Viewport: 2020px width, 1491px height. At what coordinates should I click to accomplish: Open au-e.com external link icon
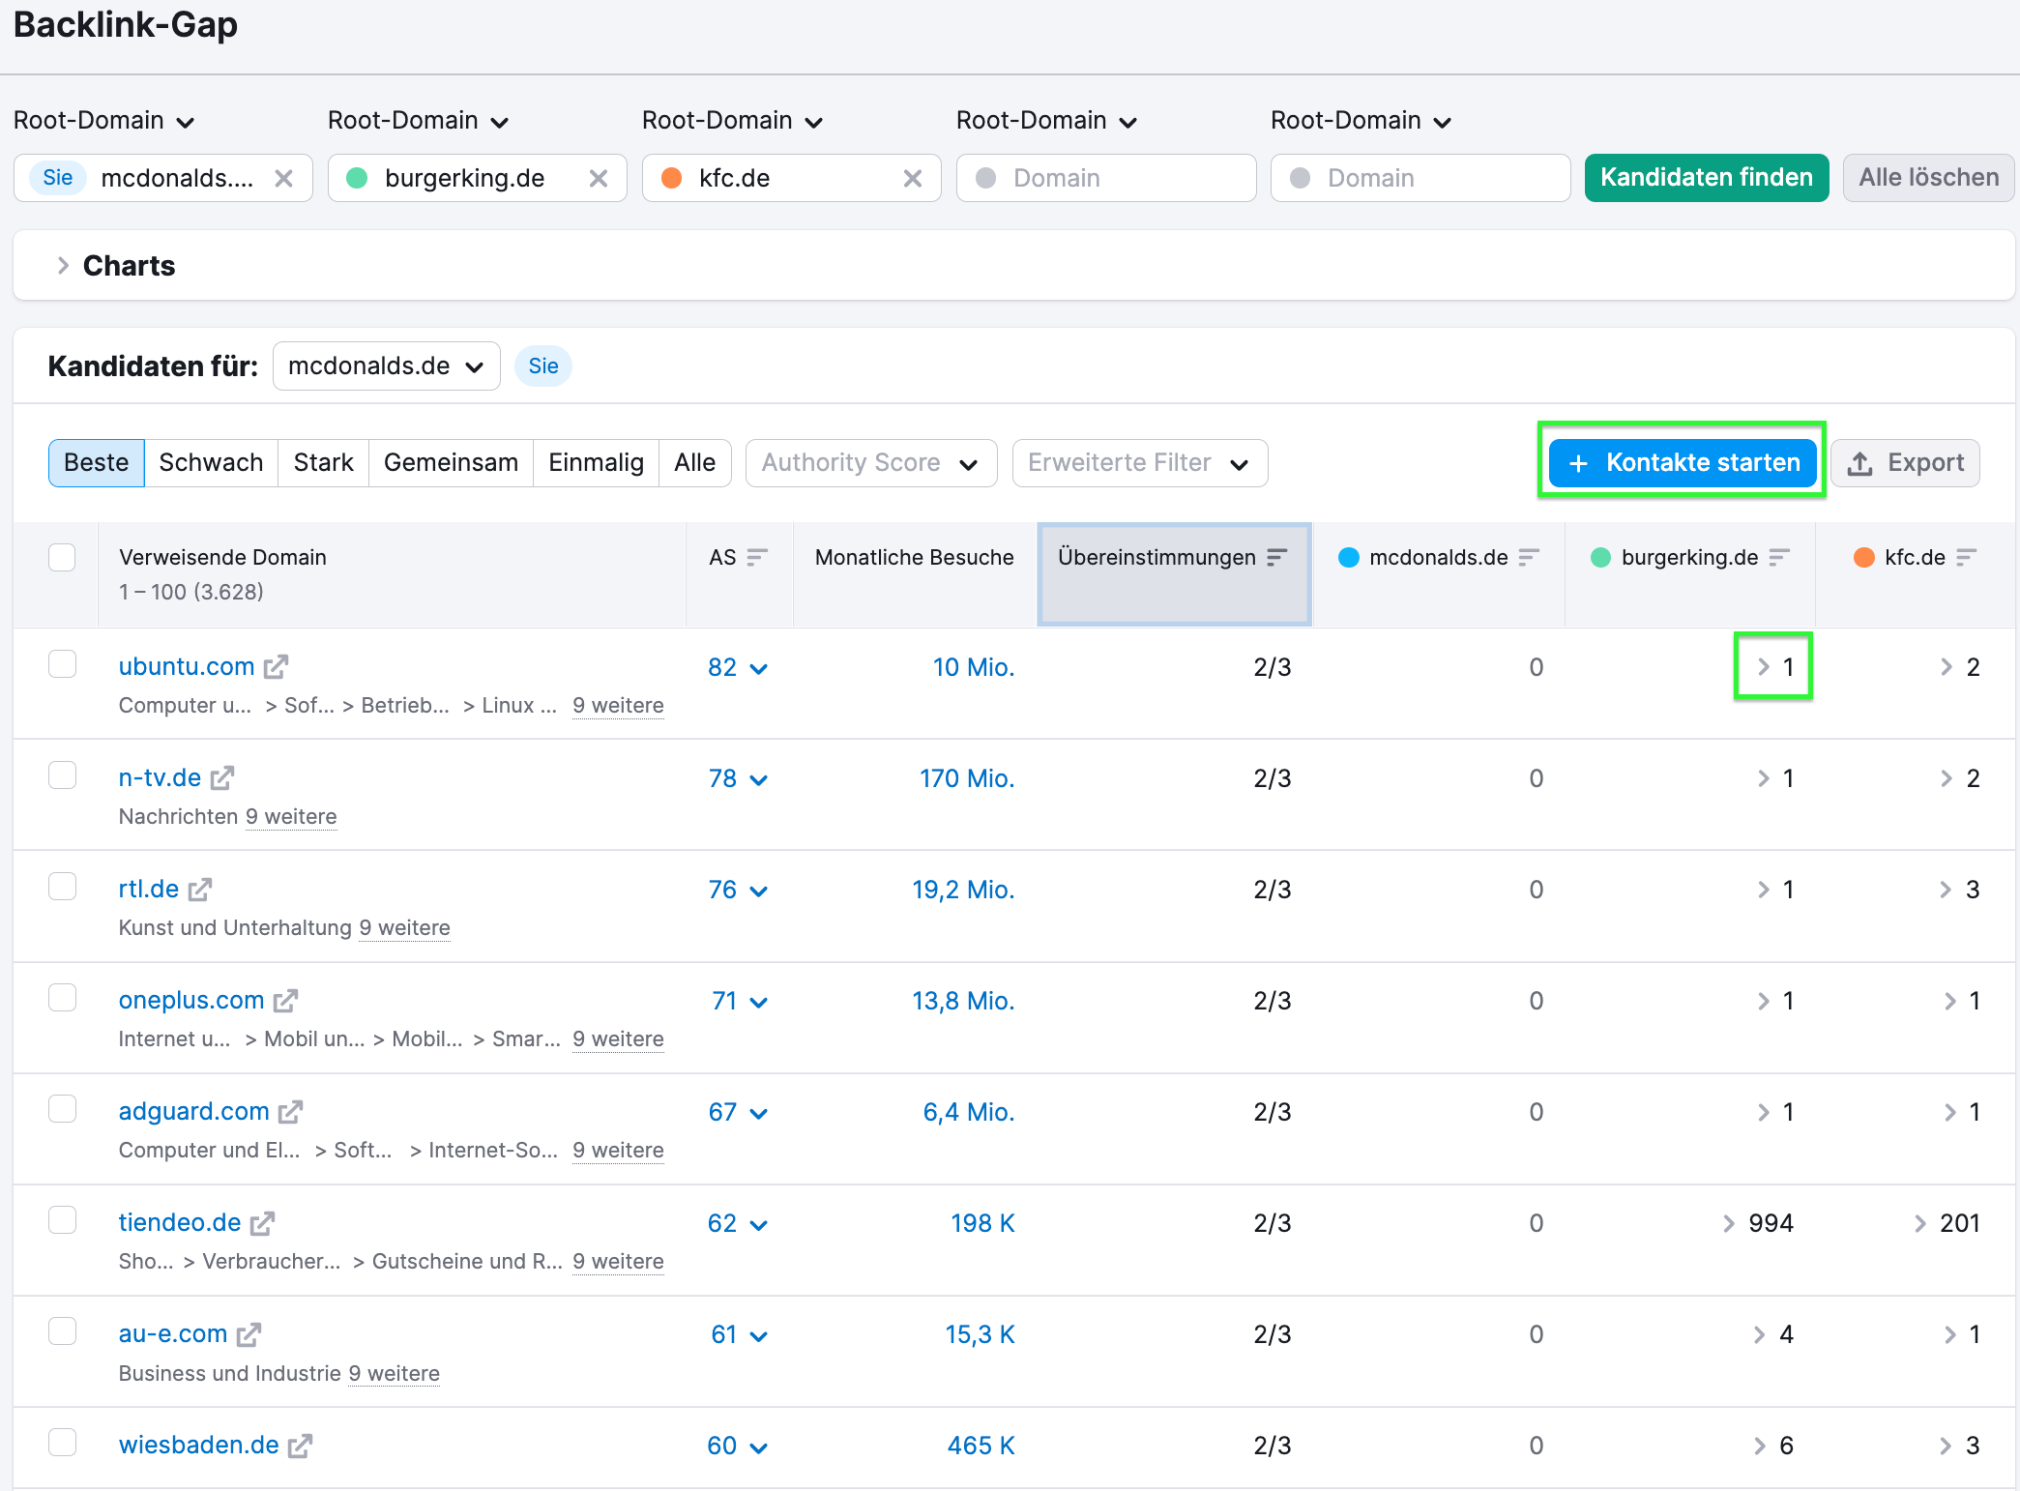[x=249, y=1333]
